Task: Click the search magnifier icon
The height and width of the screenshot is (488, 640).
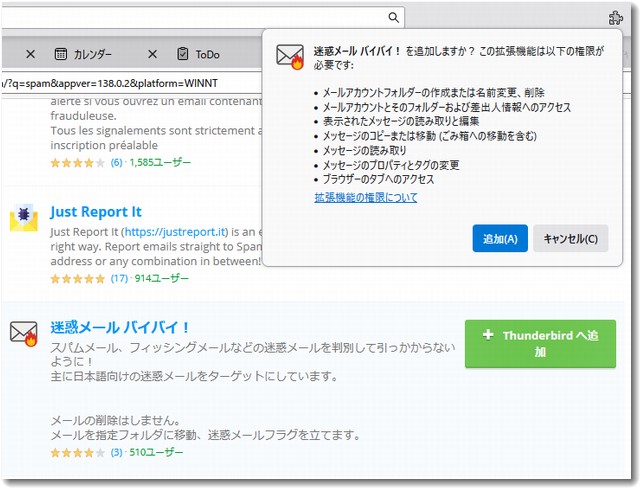Action: click(393, 18)
